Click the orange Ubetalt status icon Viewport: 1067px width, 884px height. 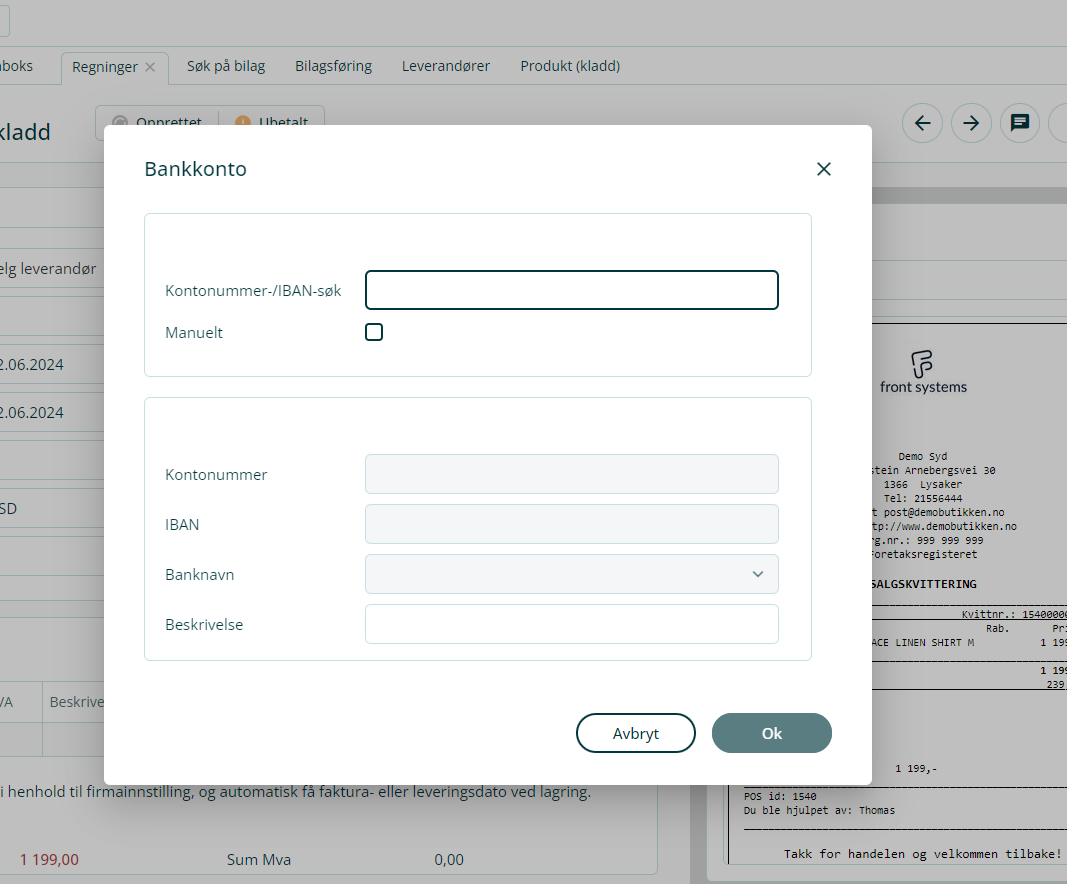[x=242, y=122]
